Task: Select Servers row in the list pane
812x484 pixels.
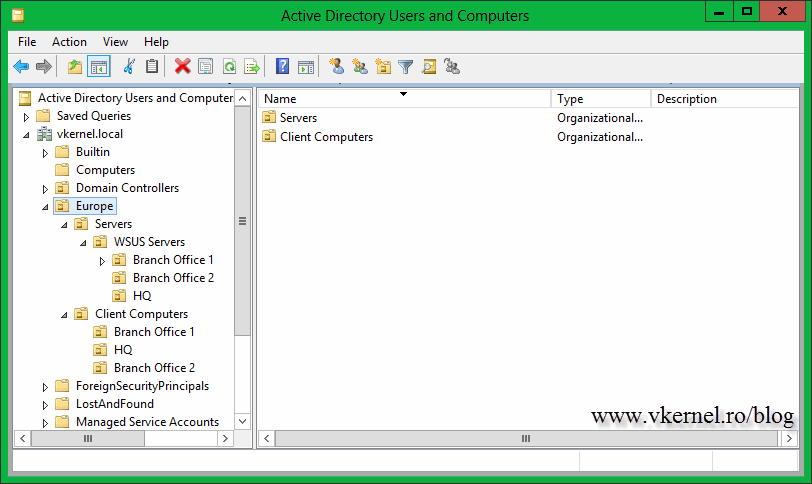Action: pos(528,118)
